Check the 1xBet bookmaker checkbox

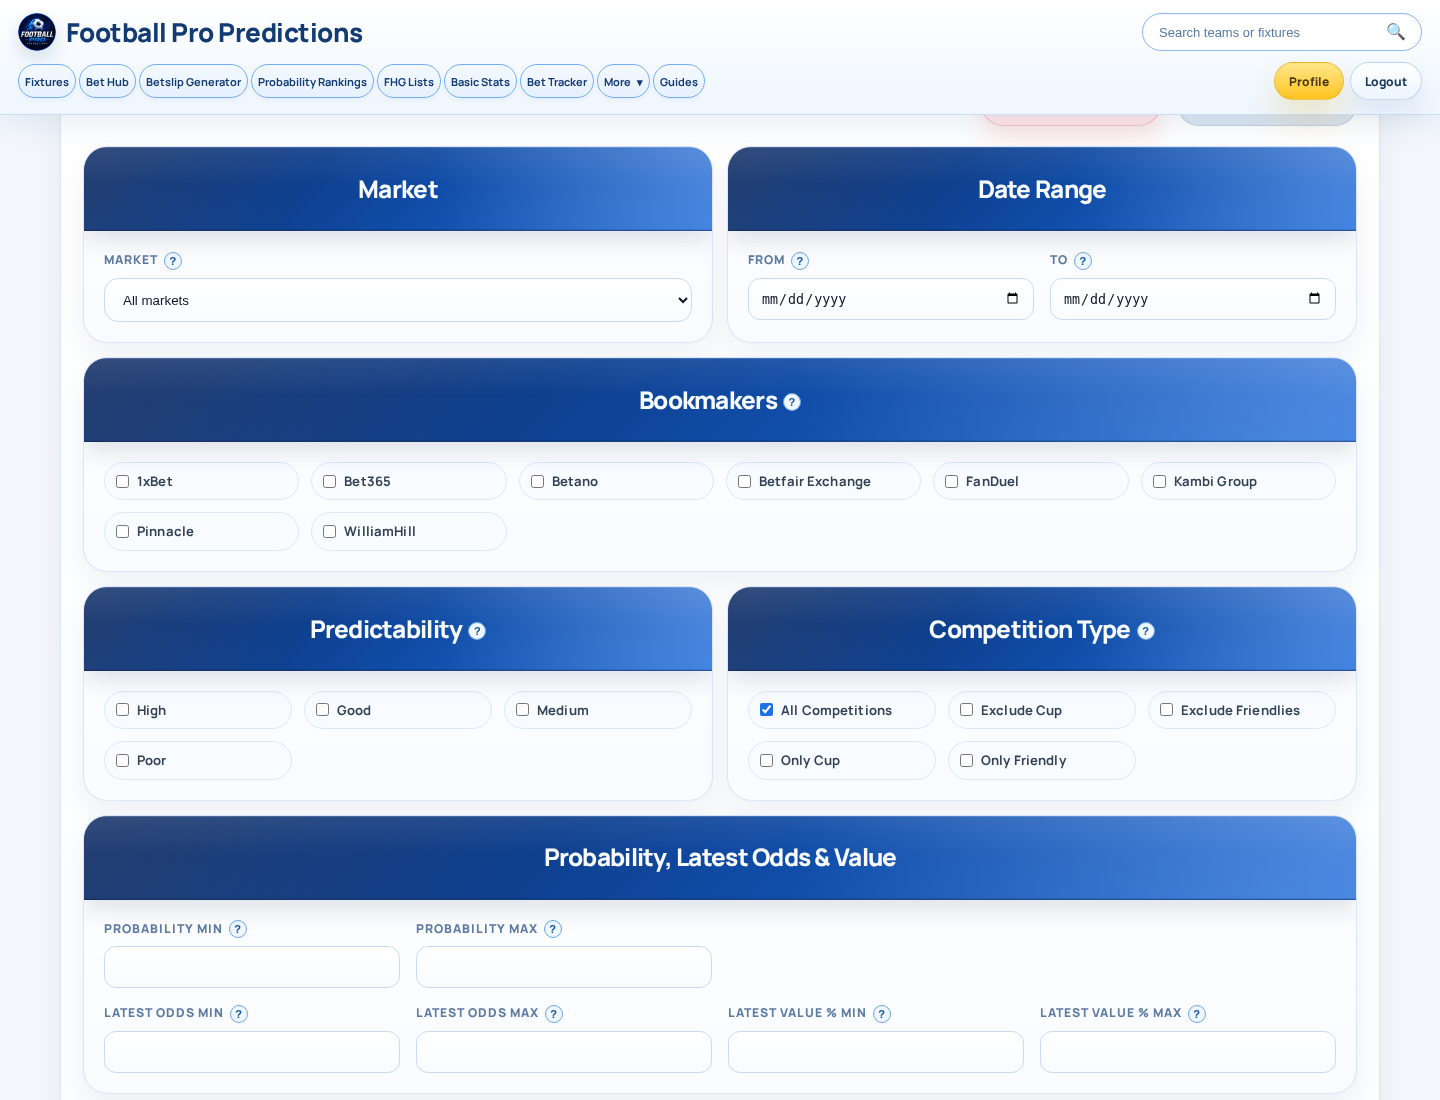click(x=123, y=481)
